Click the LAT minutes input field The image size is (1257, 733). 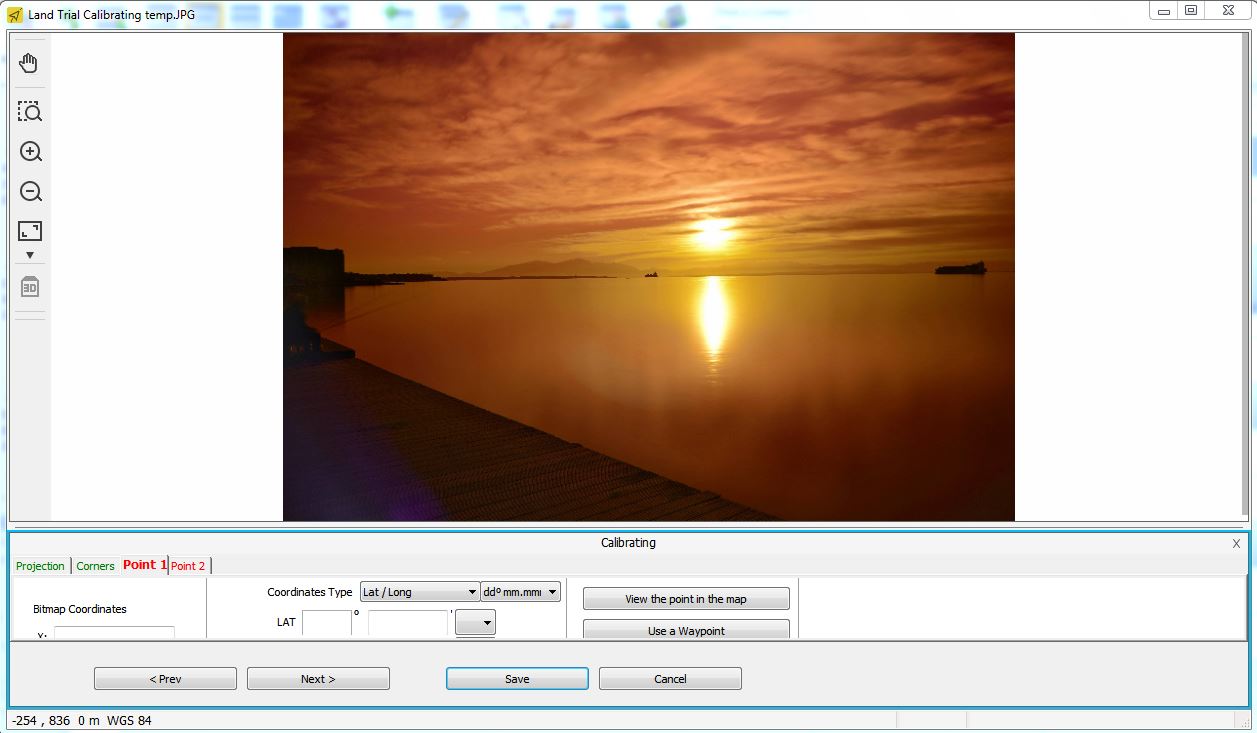pos(408,623)
